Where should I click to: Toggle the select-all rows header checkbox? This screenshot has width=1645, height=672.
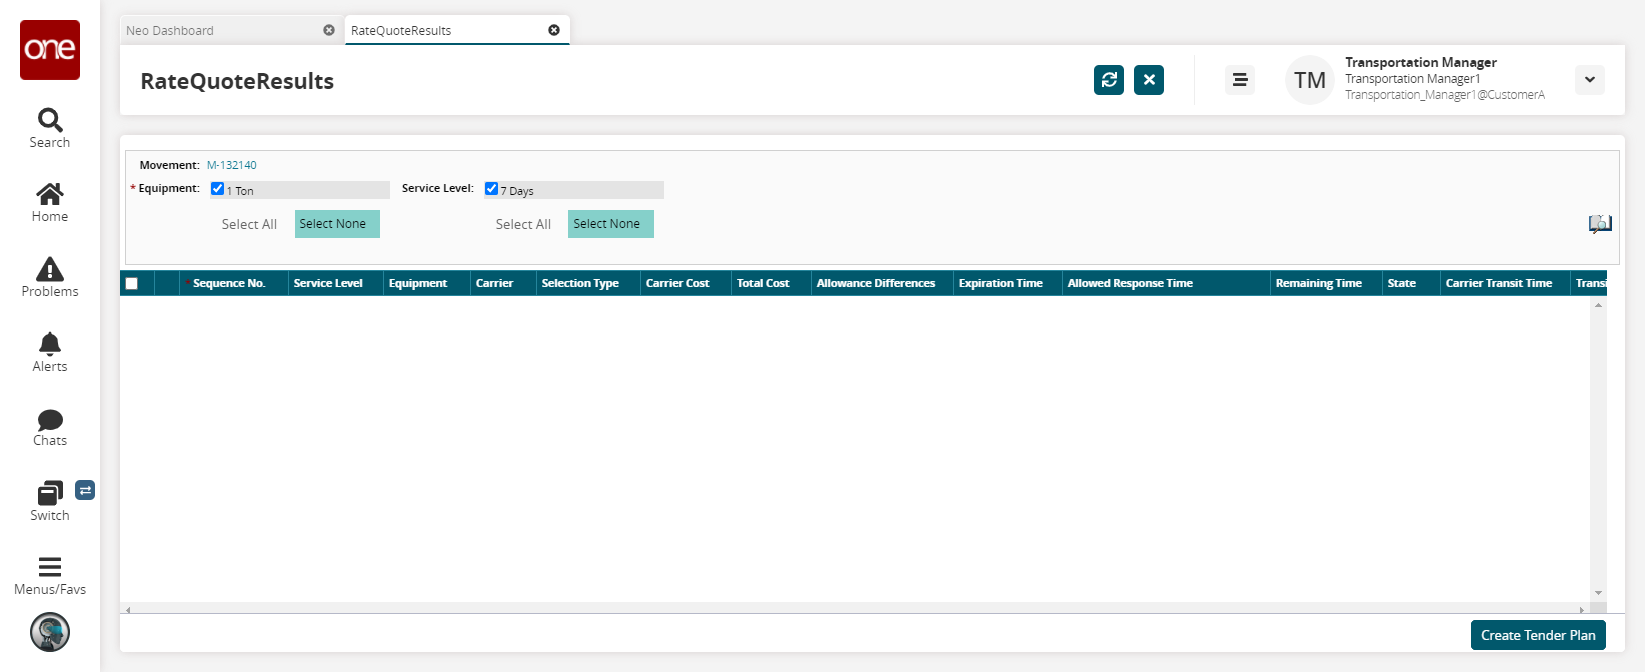tap(132, 283)
